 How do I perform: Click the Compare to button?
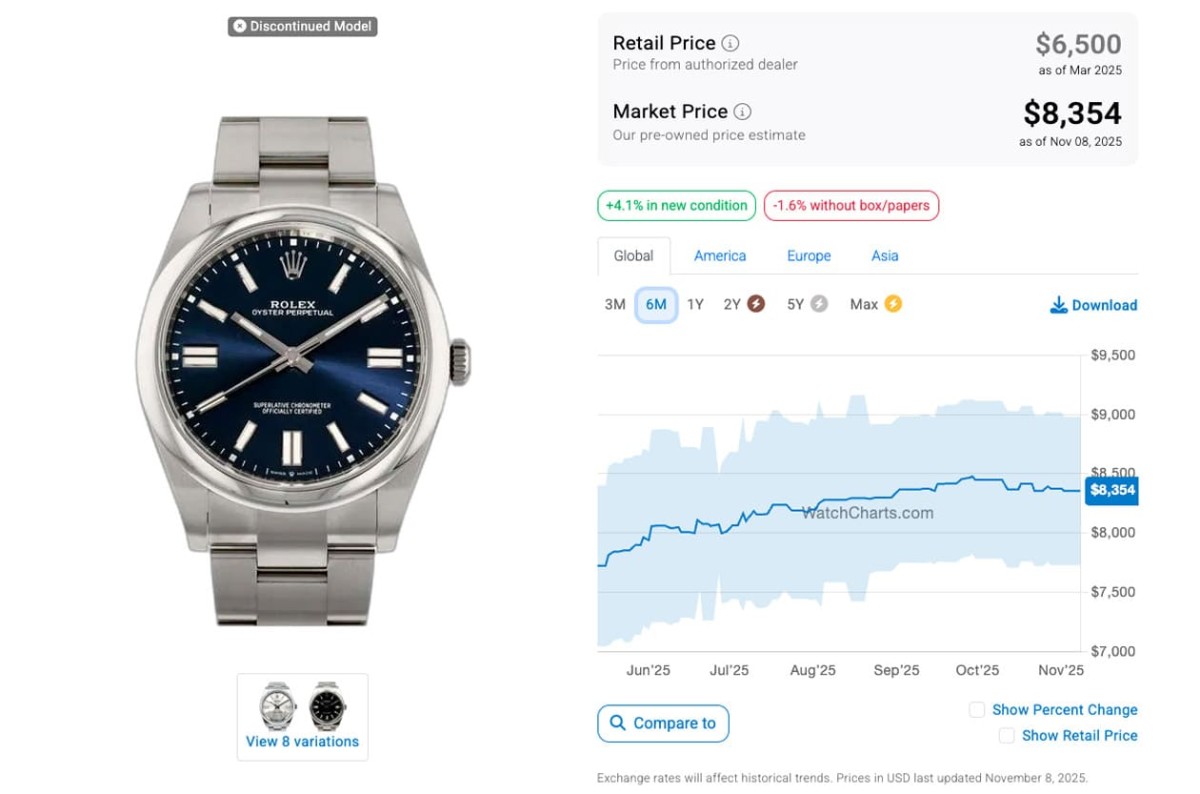(664, 723)
